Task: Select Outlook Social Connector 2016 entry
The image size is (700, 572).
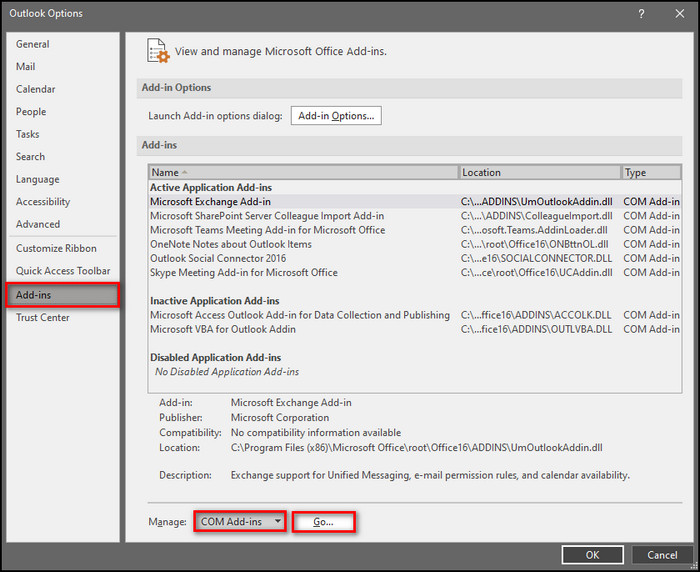Action: [217, 258]
